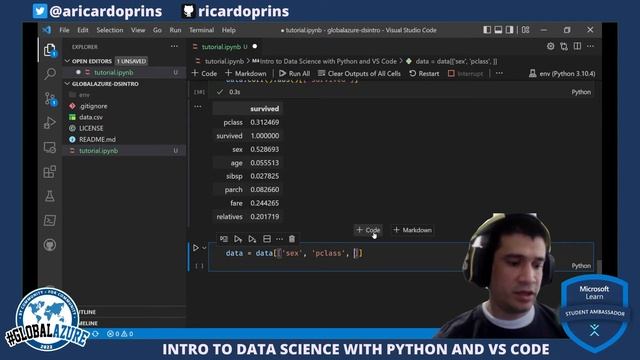
Task: Add Markdown cell from notebook toolbar
Action: tap(246, 73)
